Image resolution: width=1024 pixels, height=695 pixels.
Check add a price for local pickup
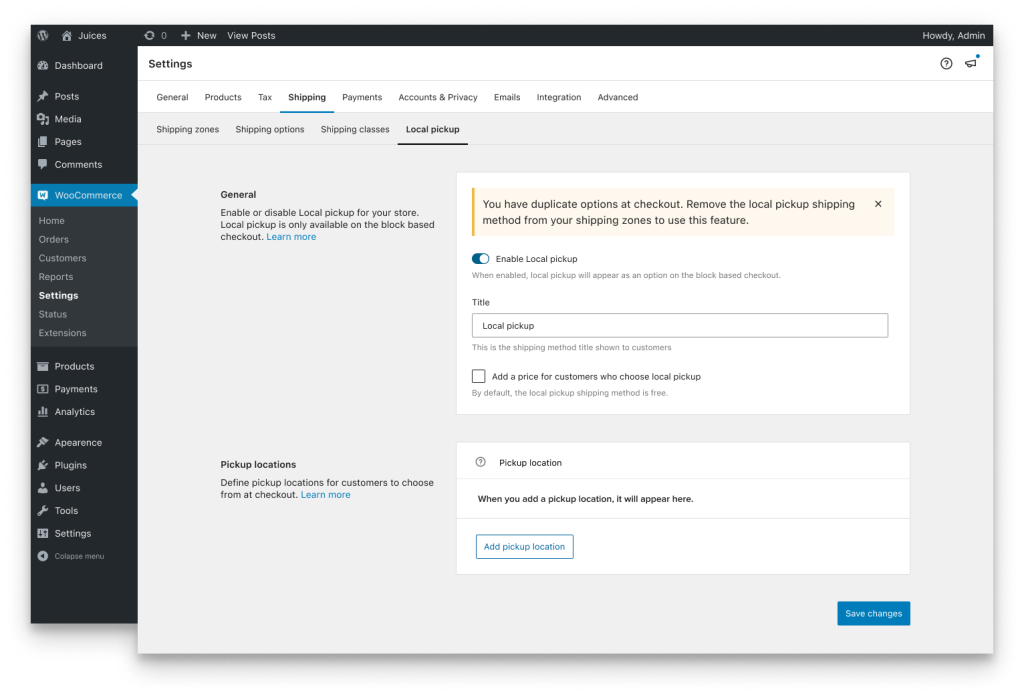[477, 376]
